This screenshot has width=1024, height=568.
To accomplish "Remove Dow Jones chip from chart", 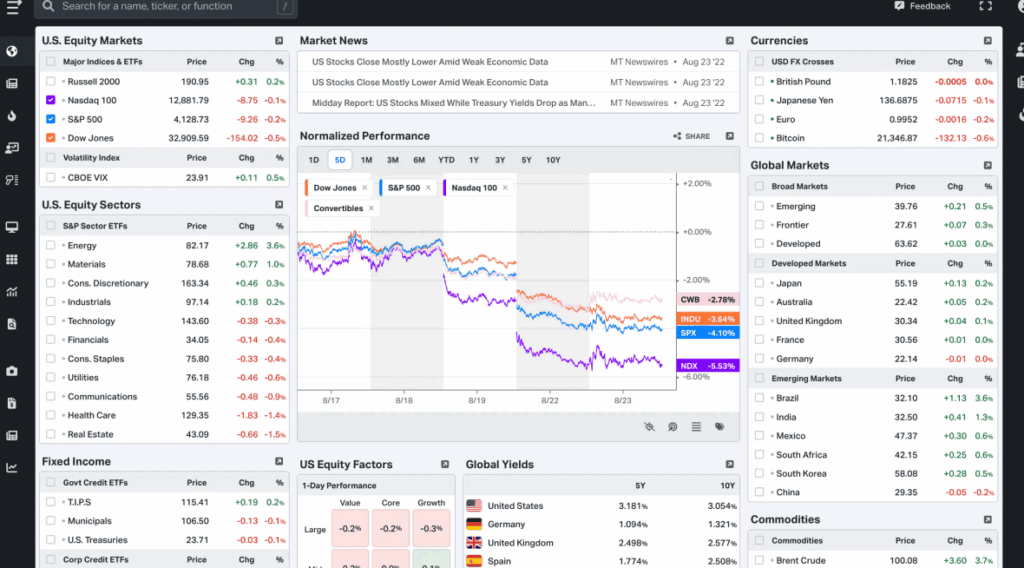I will pos(364,188).
